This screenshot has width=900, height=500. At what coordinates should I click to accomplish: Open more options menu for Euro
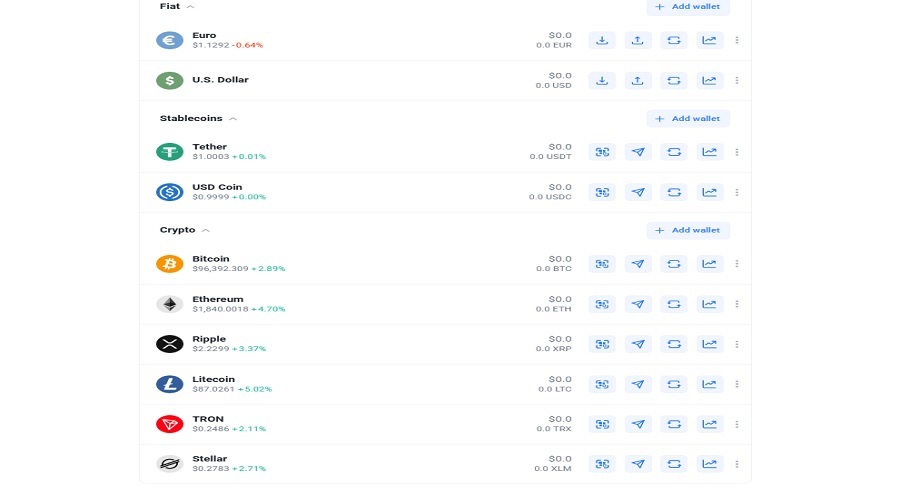(736, 40)
